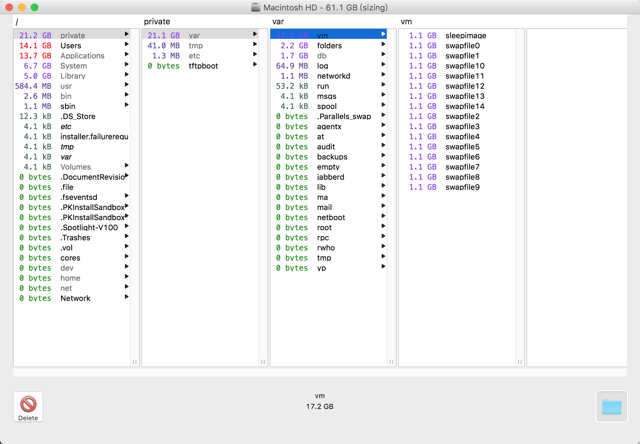The width and height of the screenshot is (640, 444).
Task: Select the spool folder row
Action: [x=329, y=106]
